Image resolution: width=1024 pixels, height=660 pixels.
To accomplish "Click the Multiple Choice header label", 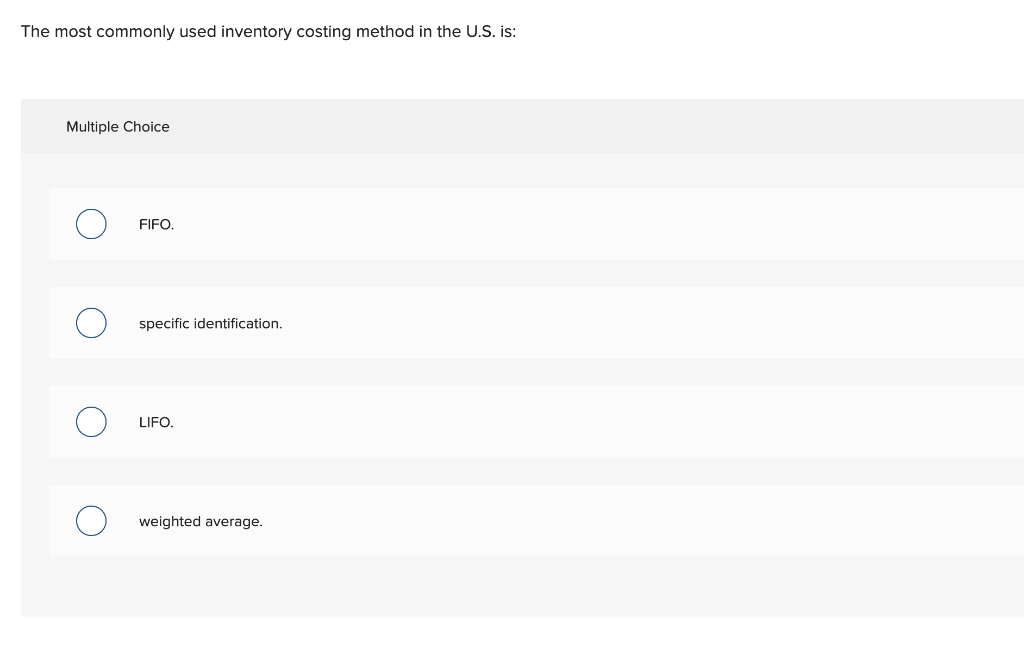I will (117, 126).
